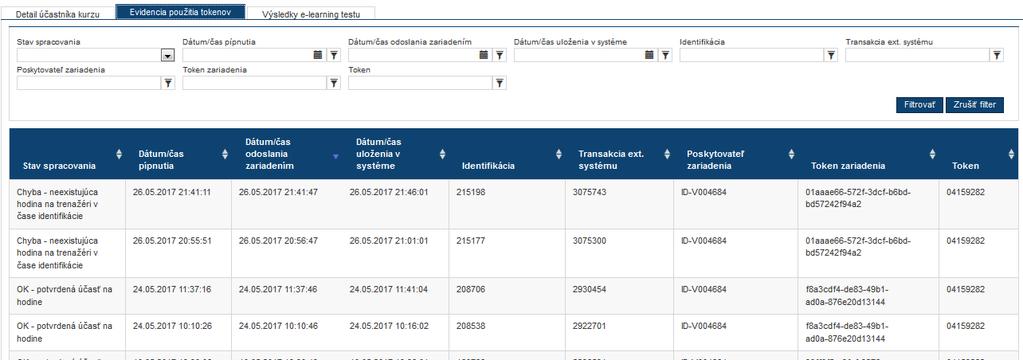The height and width of the screenshot is (360, 1023).
Task: Click identification value 208538
Action: pos(470,326)
